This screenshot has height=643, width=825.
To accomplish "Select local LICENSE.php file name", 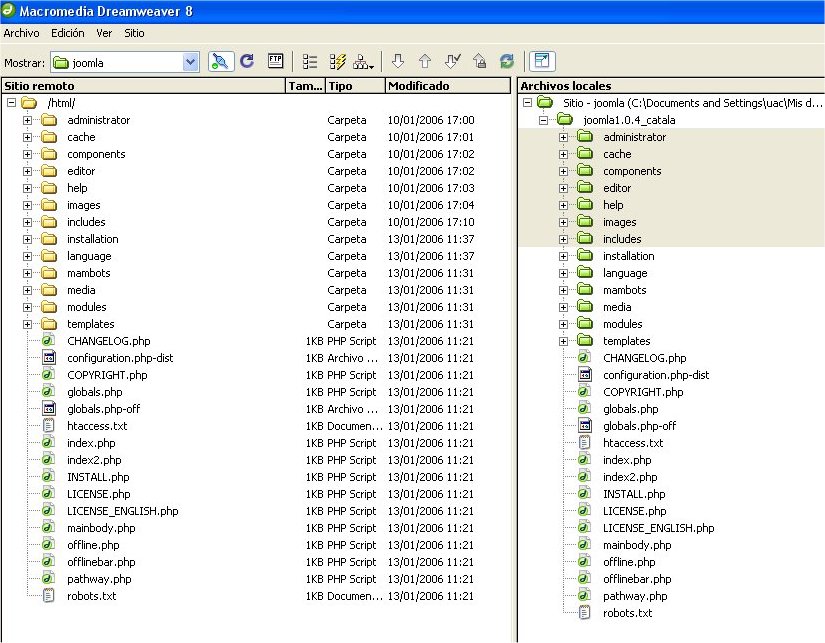I will (x=635, y=511).
